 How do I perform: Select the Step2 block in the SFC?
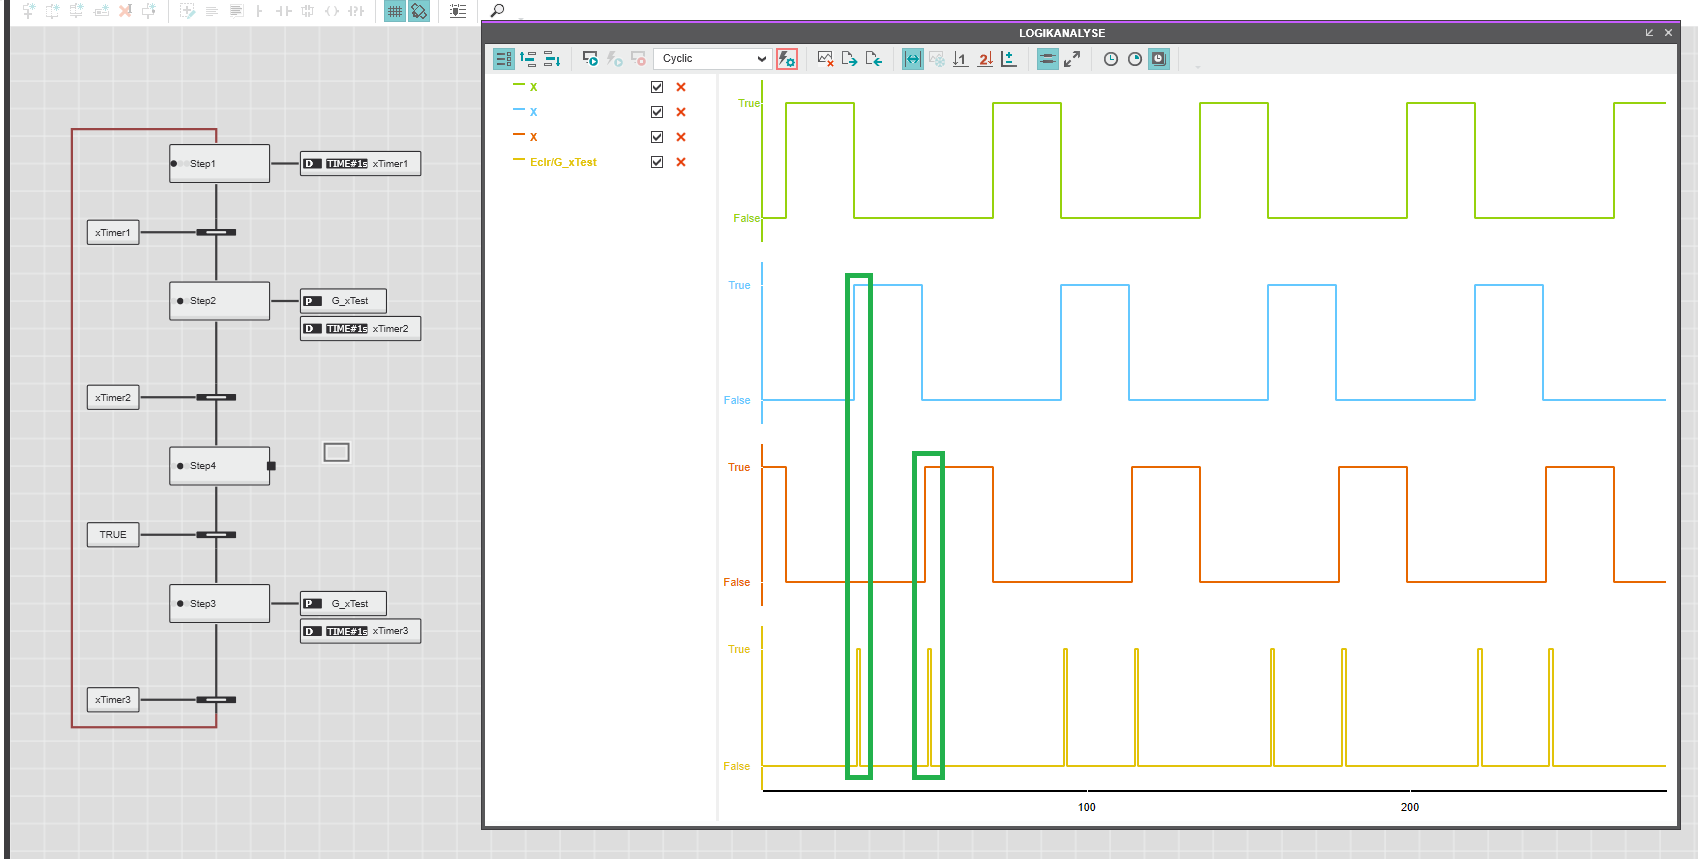click(219, 300)
